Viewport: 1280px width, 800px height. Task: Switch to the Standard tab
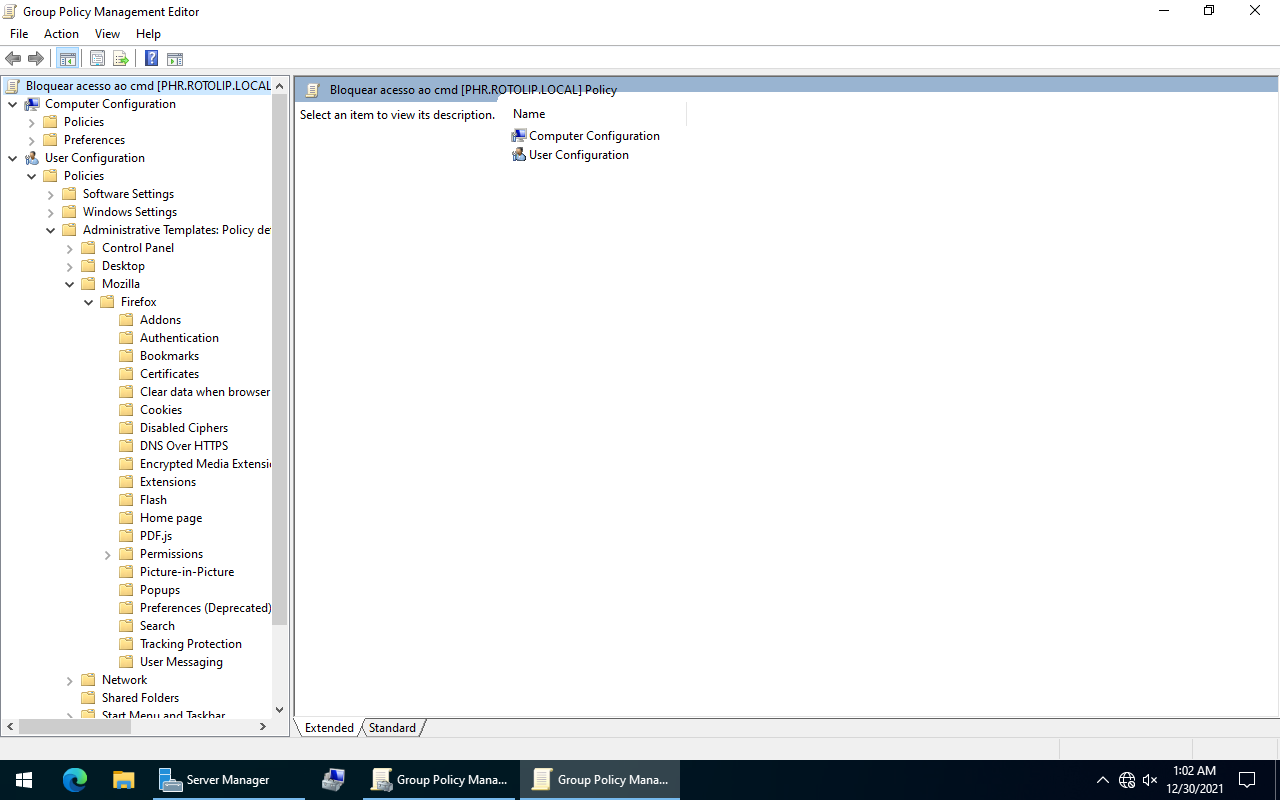click(392, 728)
